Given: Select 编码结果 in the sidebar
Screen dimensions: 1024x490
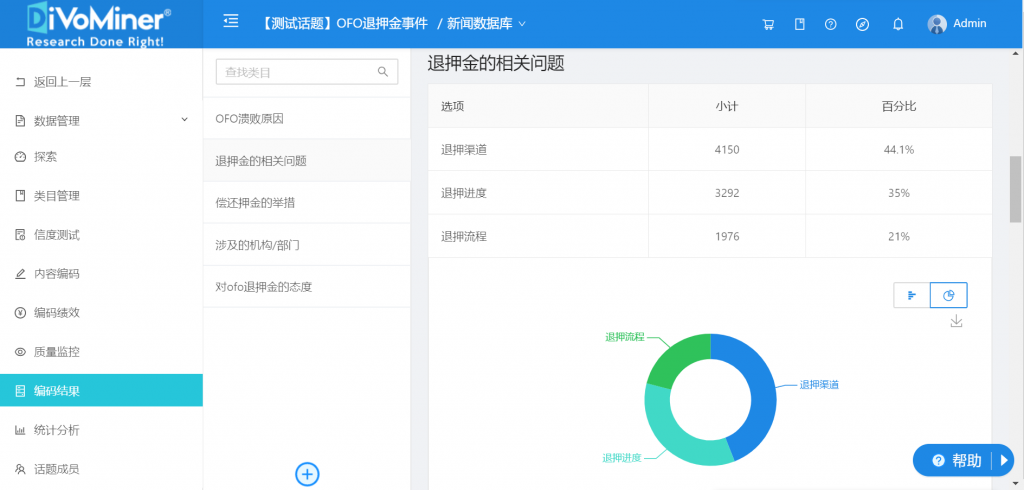Looking at the screenshot, I should click(x=101, y=391).
